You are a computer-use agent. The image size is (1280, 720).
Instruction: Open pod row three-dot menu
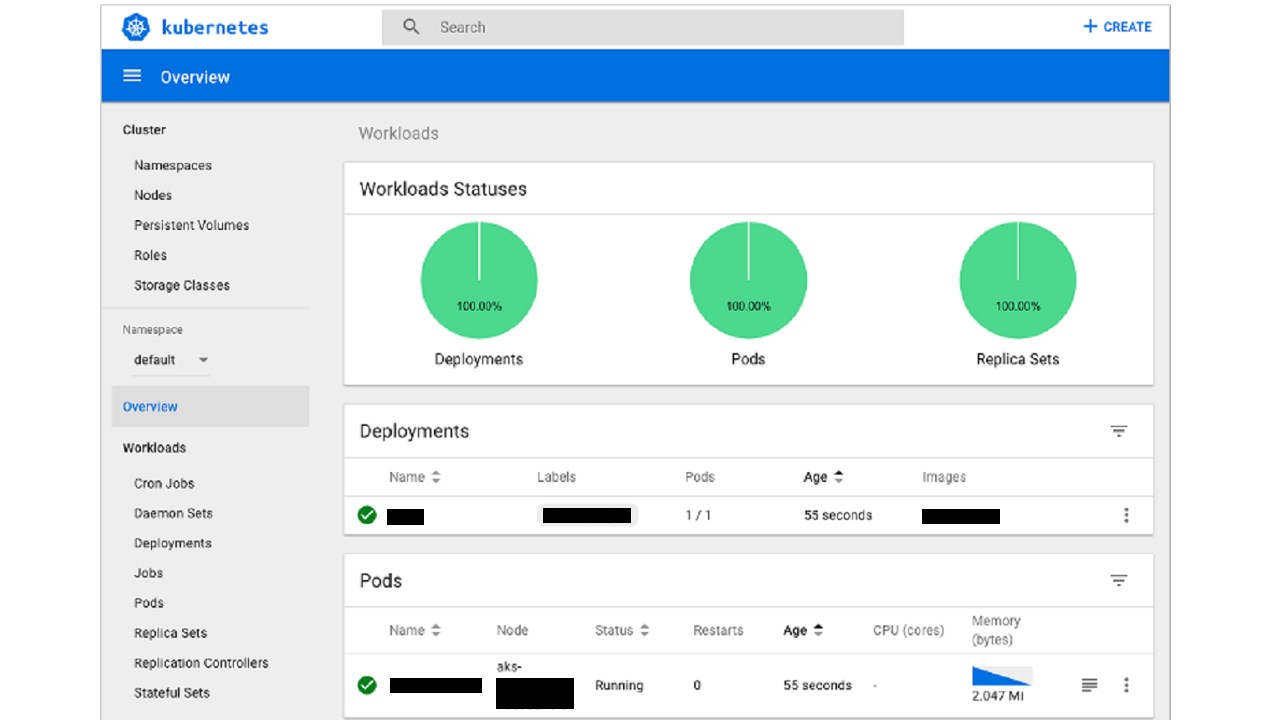1126,685
